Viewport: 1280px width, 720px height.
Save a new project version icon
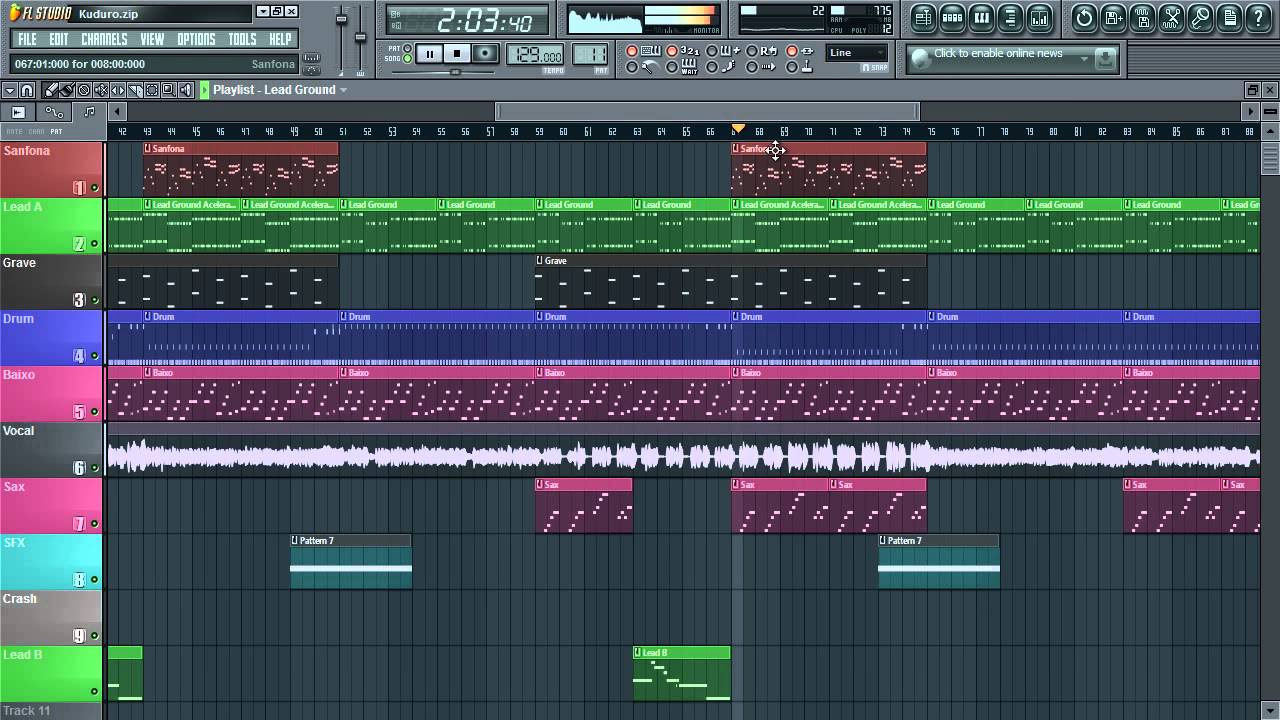click(1113, 17)
